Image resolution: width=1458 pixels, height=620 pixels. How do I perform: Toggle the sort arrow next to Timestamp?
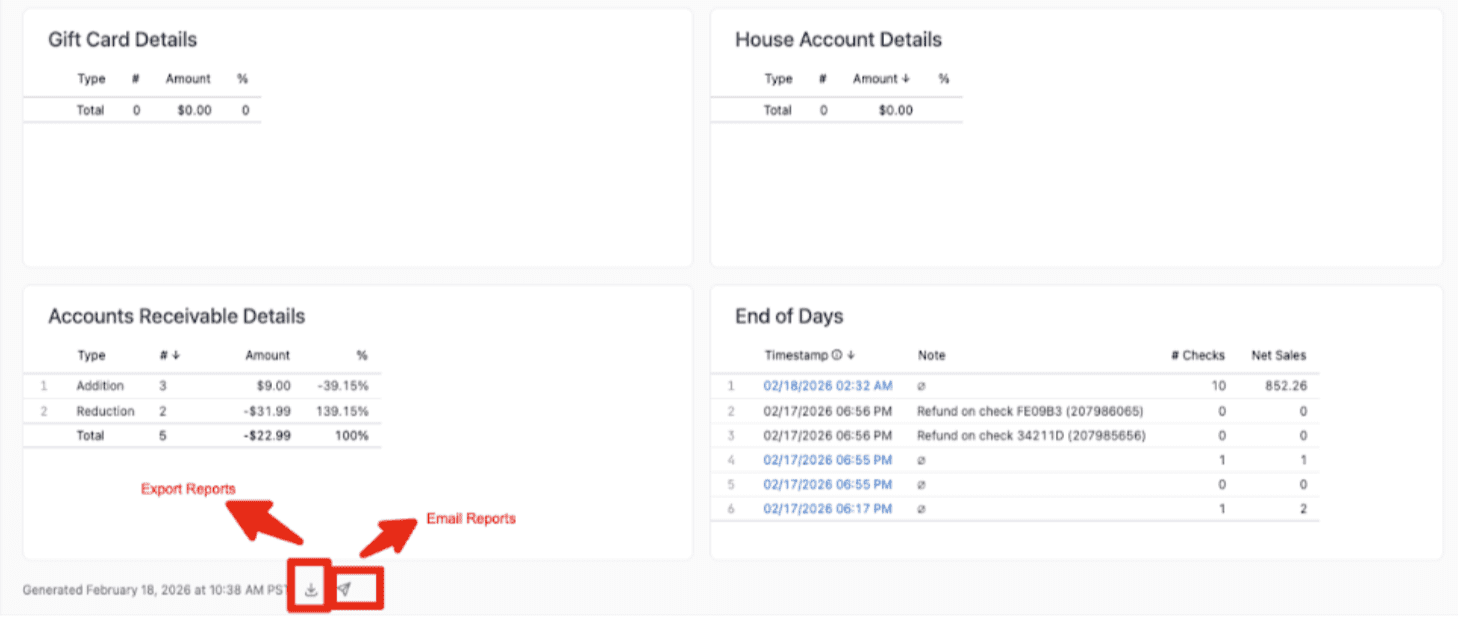tap(852, 355)
